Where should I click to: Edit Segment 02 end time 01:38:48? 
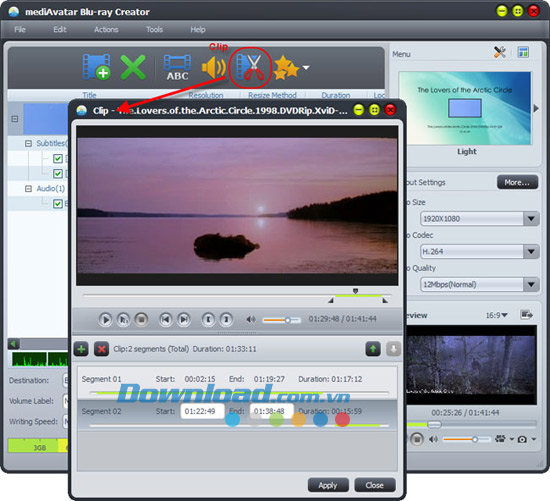point(271,411)
